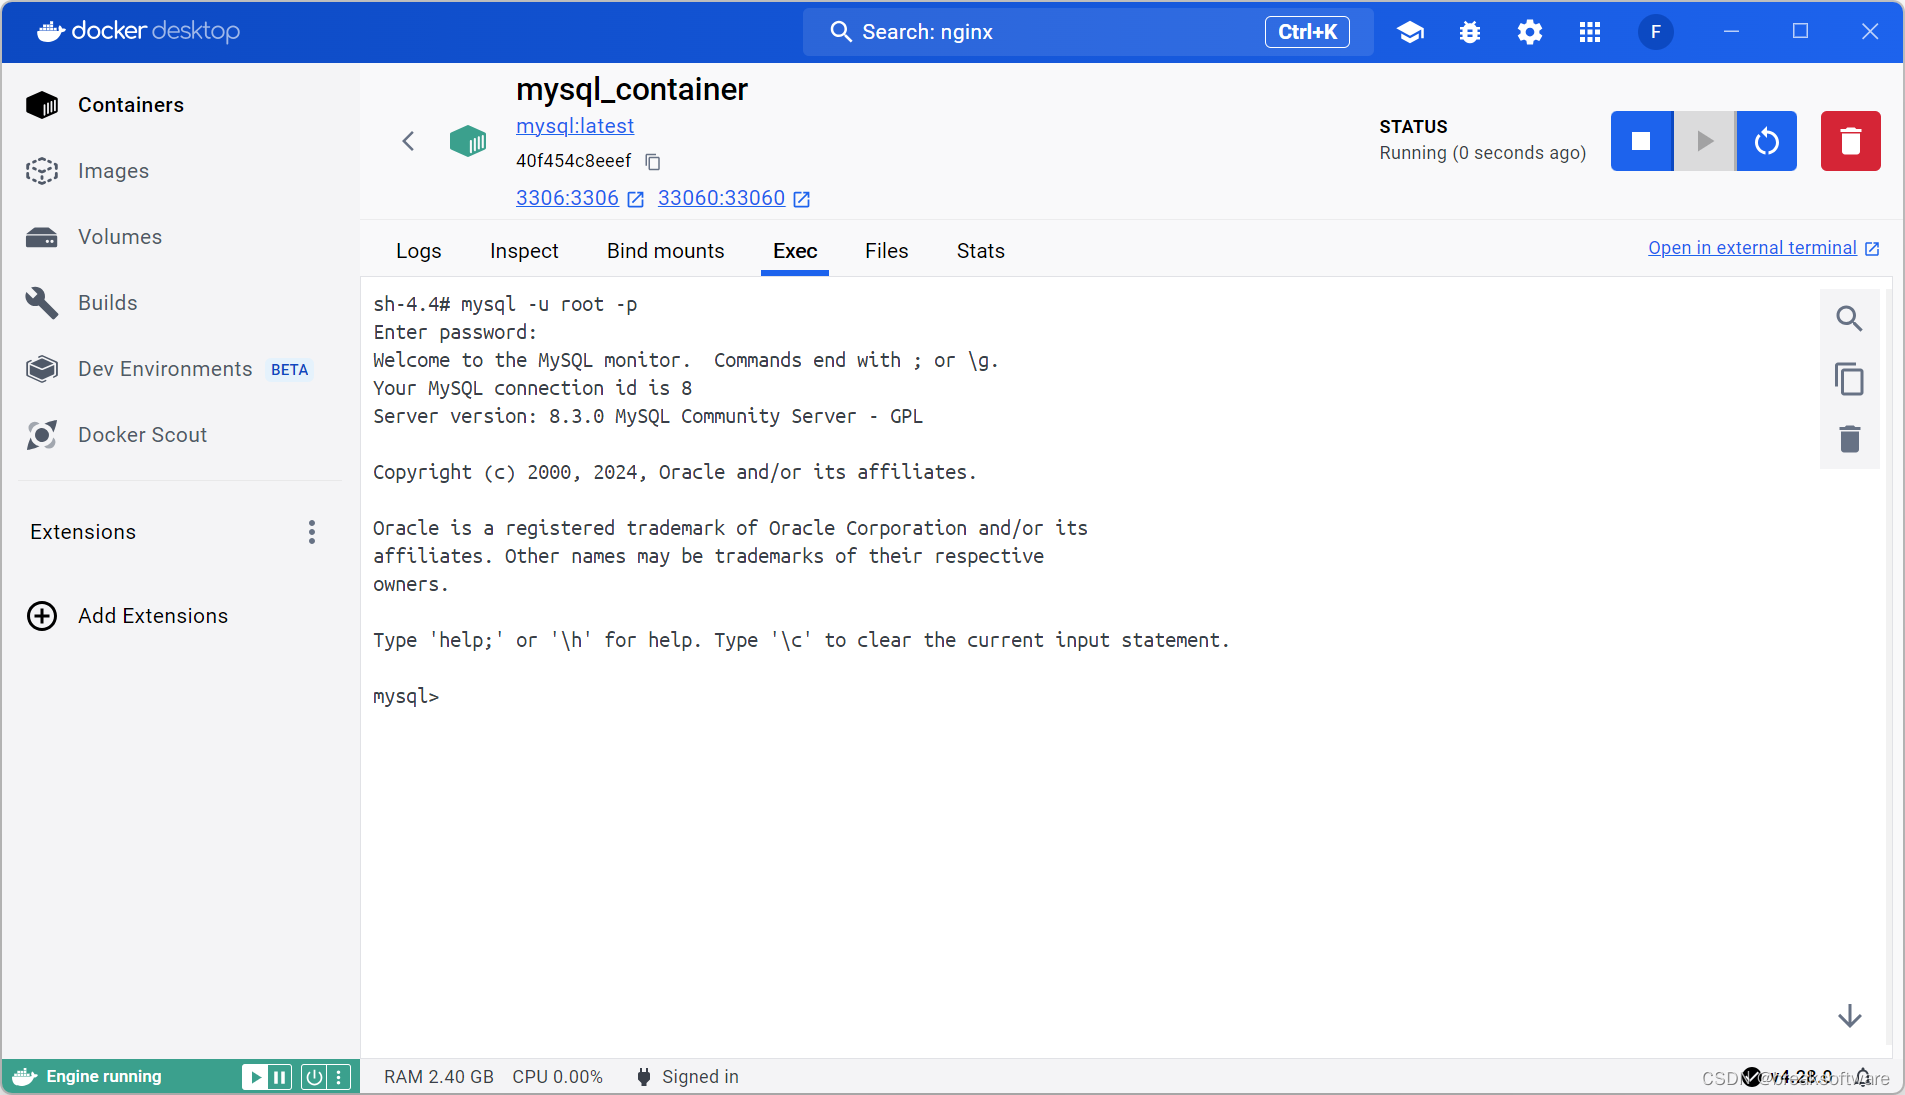Pause the Docker engine
Screen dimensions: 1905x1095
(x=280, y=1077)
